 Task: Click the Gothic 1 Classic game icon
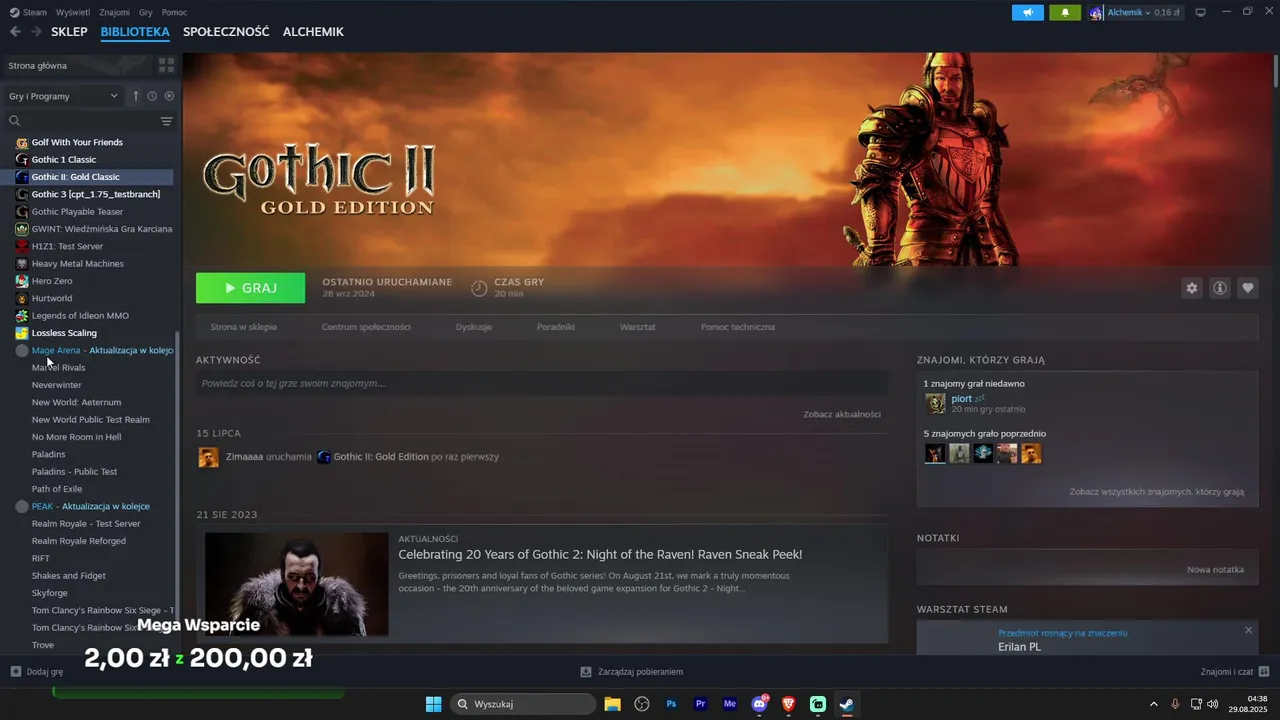tap(22, 160)
